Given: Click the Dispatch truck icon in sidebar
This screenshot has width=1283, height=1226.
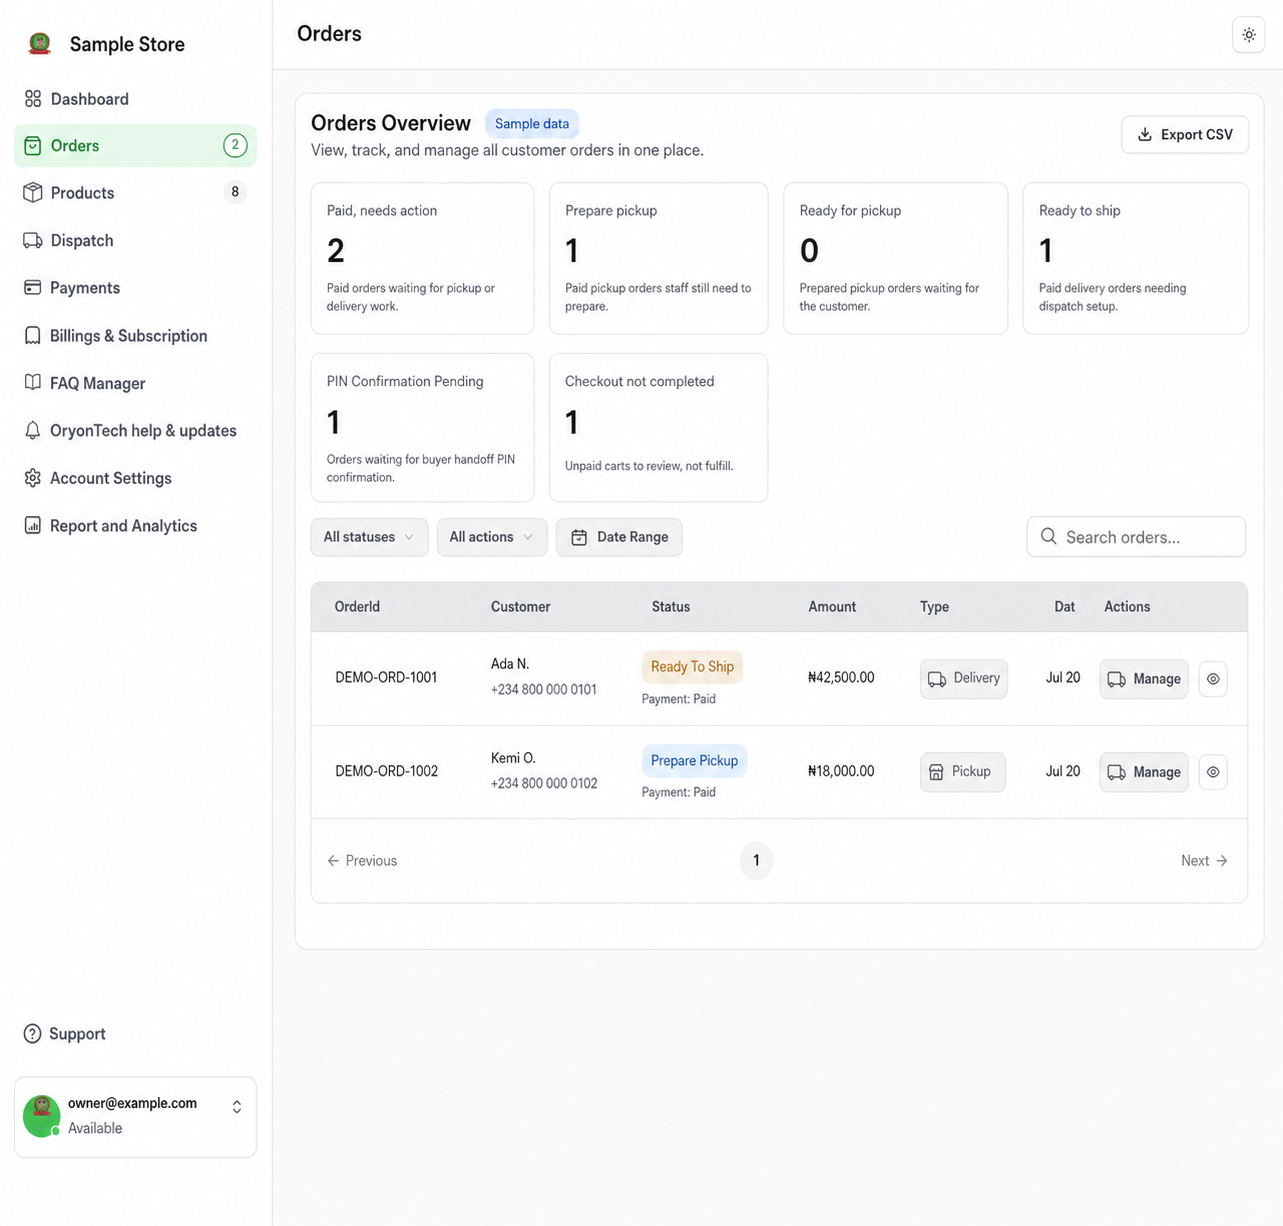Looking at the screenshot, I should tap(33, 241).
